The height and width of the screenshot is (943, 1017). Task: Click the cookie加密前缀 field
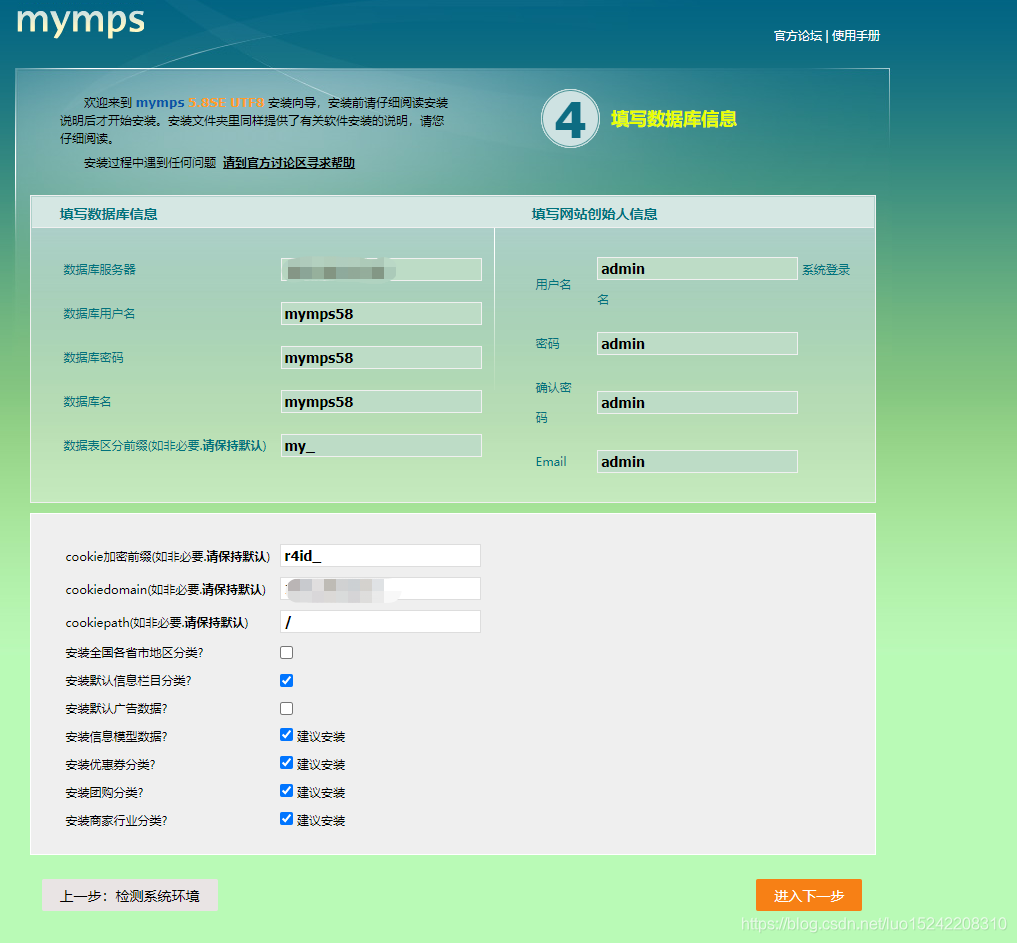381,556
